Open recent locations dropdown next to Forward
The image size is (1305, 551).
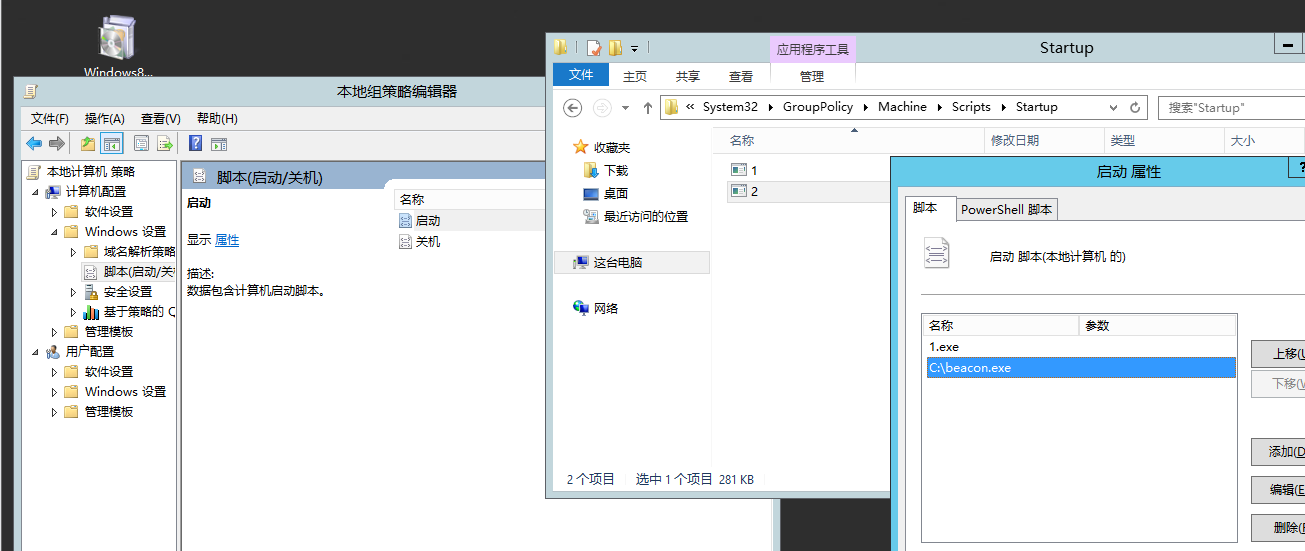tap(625, 107)
